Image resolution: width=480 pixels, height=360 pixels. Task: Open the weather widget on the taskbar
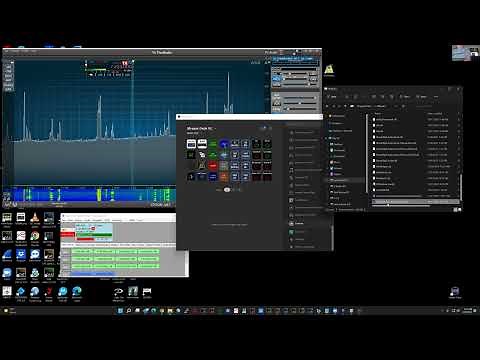coord(9,311)
